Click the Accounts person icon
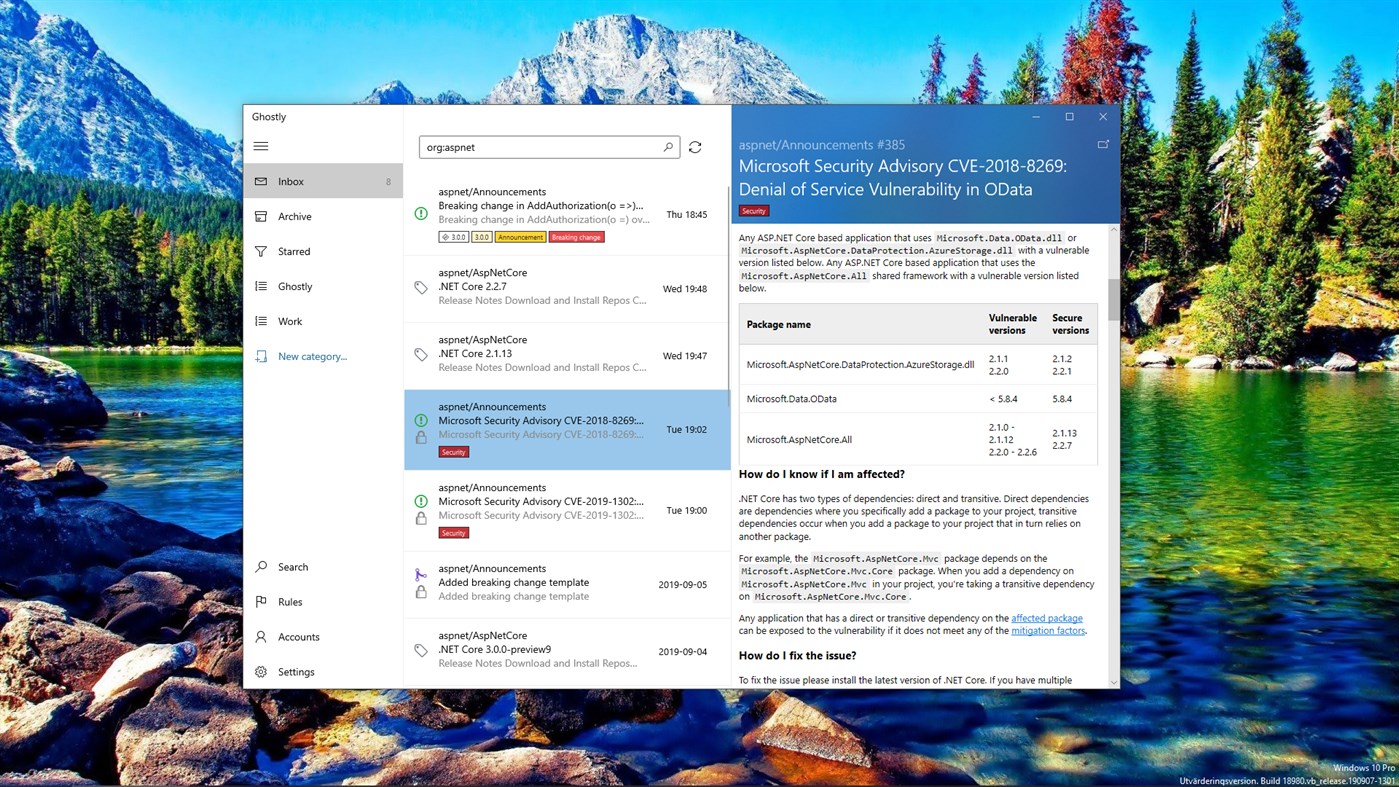Viewport: 1399px width, 787px height. [x=261, y=637]
